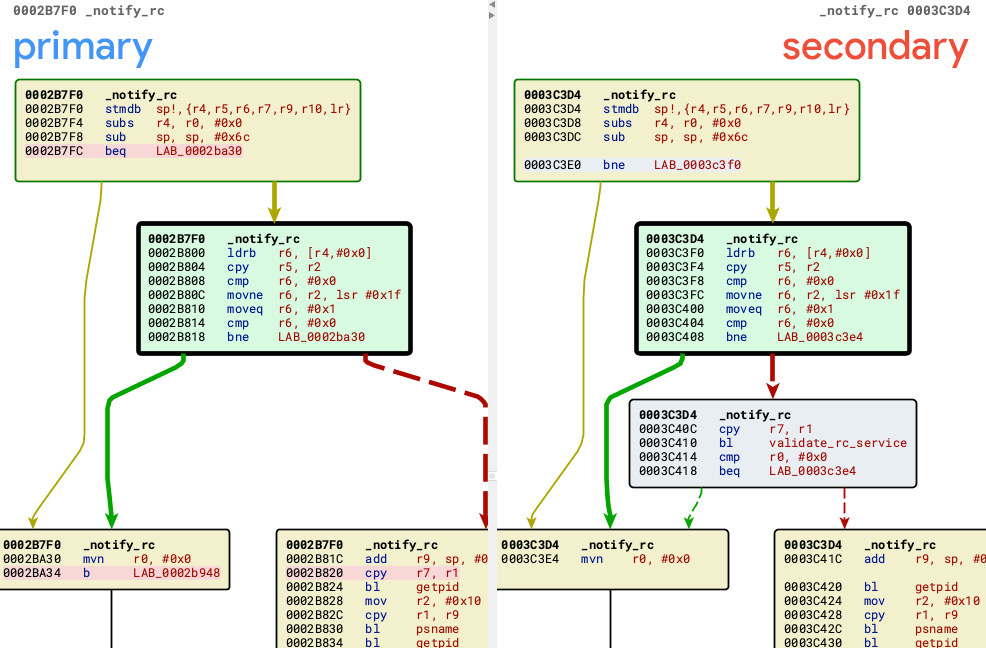The image size is (986, 648).
Task: Click add r9 instruction at 0003C41C
Action: coord(884,559)
